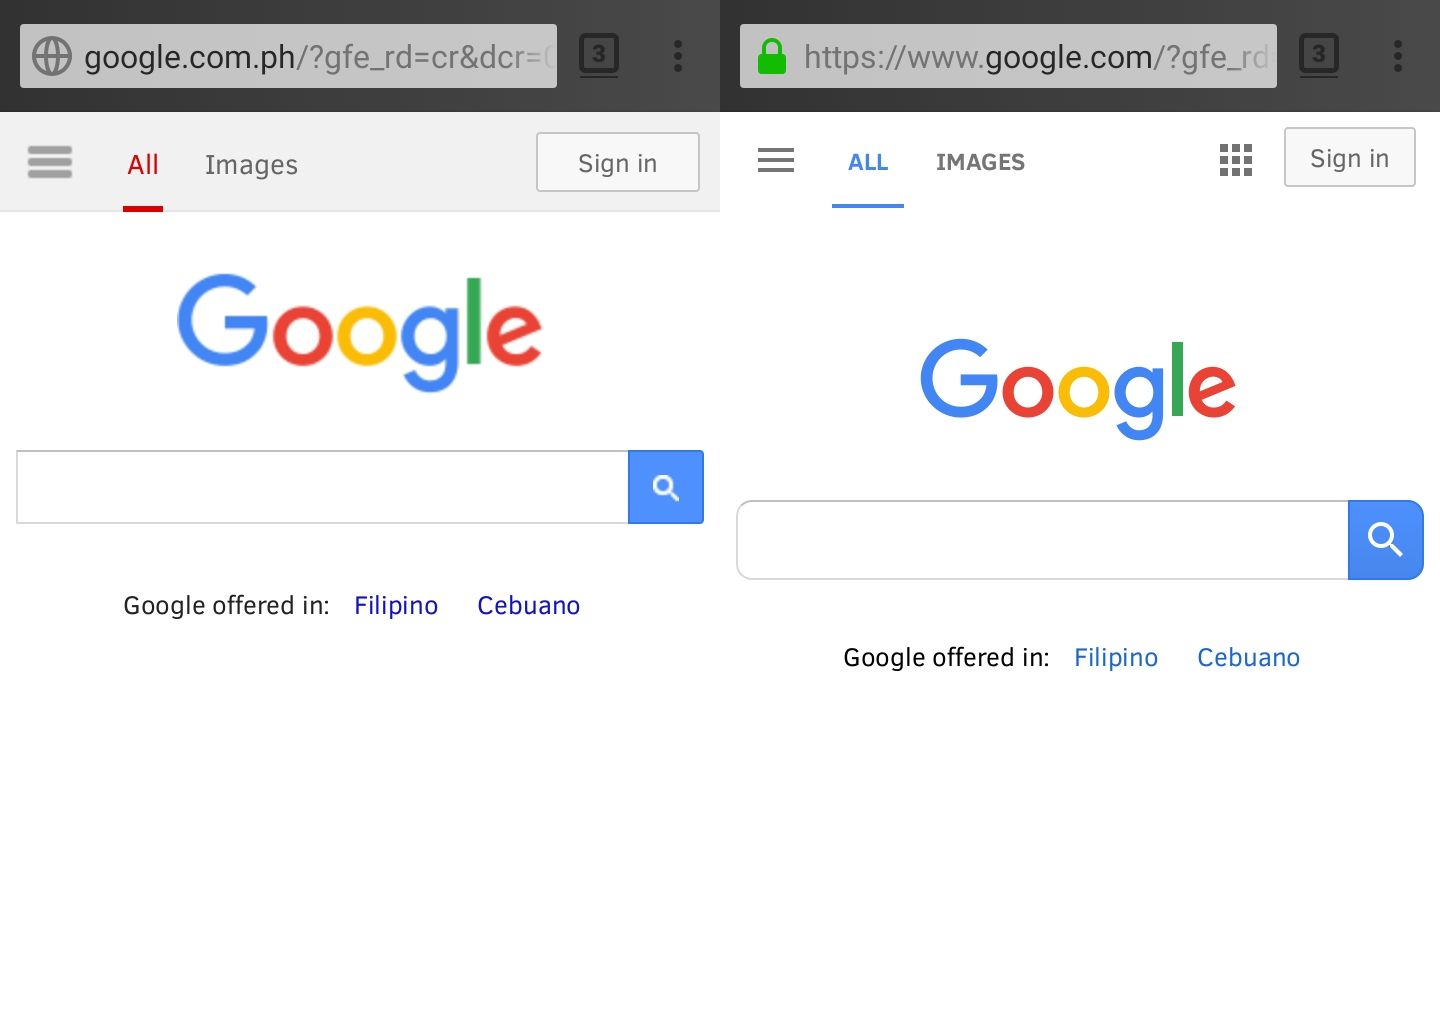Focus the left page's search box

(322, 487)
